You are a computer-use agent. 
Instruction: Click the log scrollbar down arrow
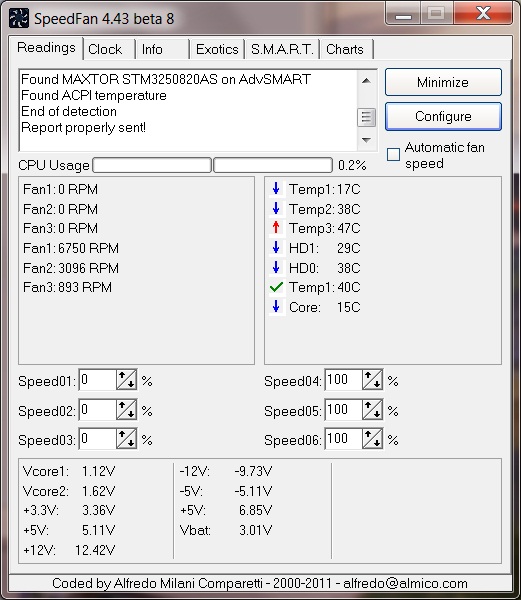366,140
